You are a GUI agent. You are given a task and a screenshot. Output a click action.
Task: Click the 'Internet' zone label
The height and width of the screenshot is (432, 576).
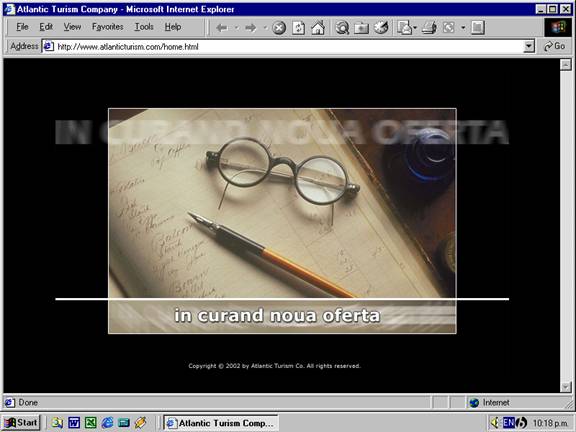[x=496, y=403]
